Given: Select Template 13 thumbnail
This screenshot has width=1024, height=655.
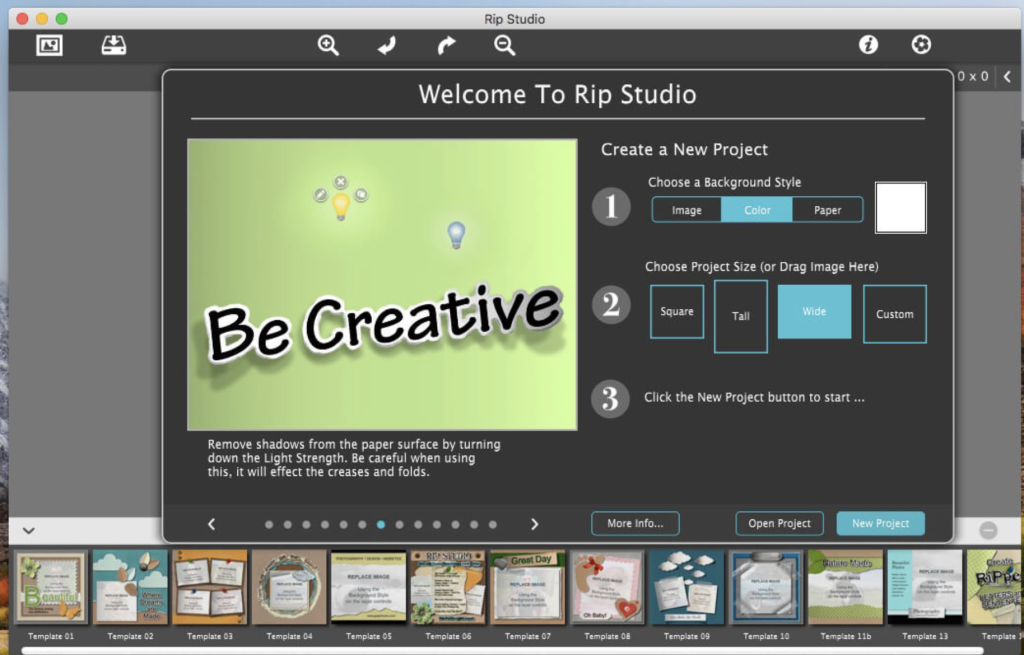Looking at the screenshot, I should [925, 588].
